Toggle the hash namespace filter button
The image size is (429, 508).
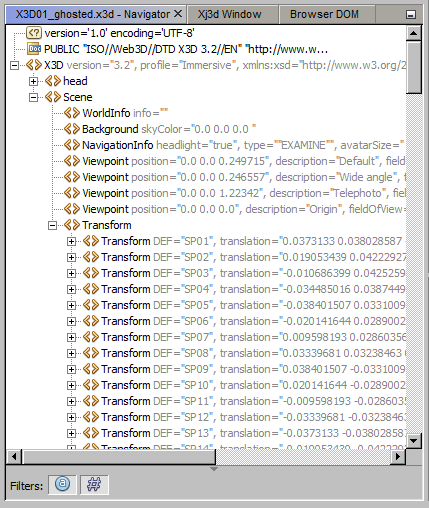click(94, 484)
